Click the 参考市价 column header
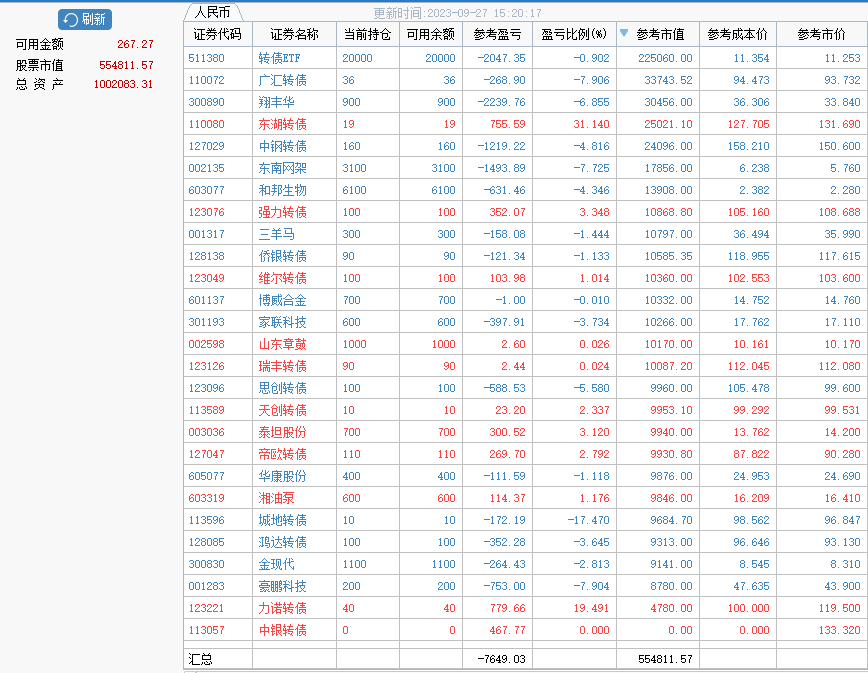Image resolution: width=868 pixels, height=673 pixels. (x=822, y=34)
